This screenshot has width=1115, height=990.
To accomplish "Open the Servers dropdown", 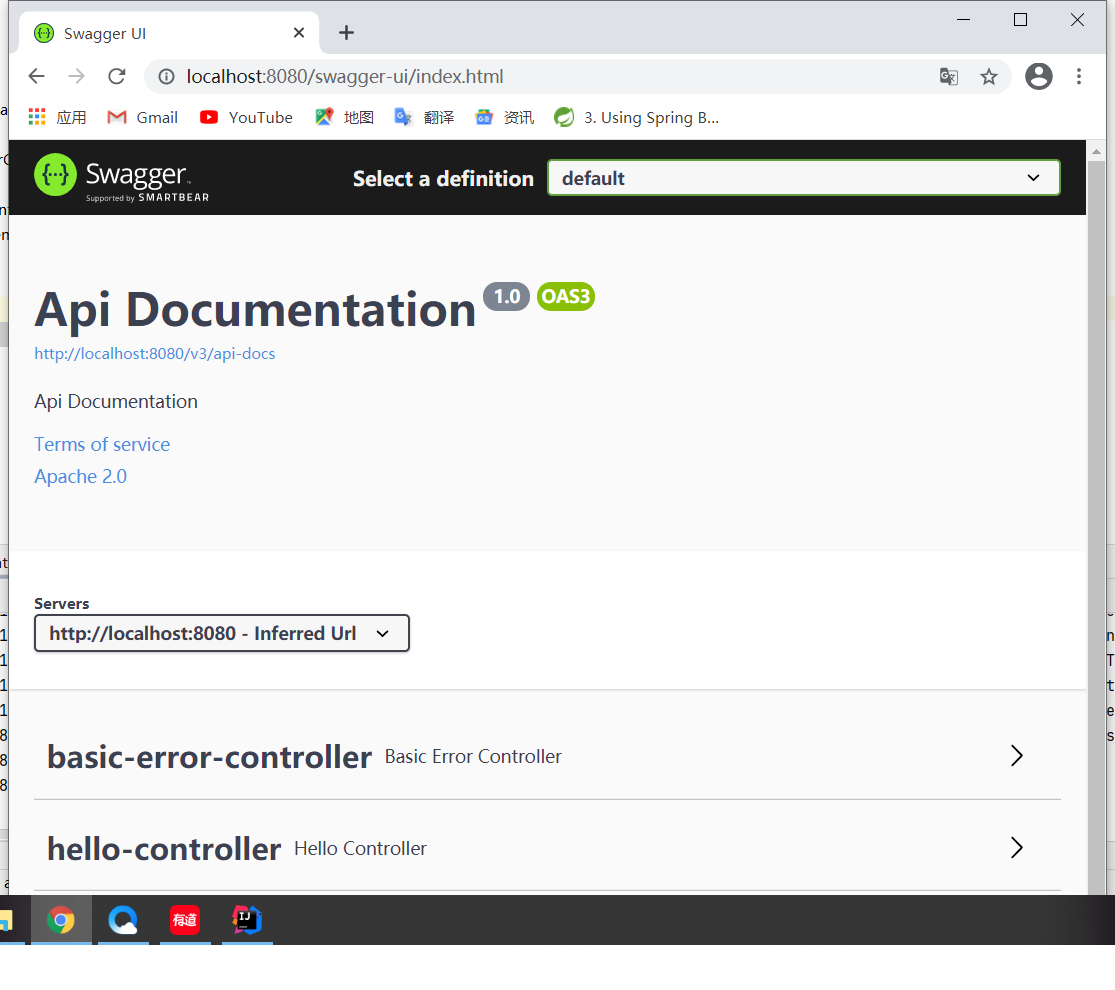I will pos(222,633).
